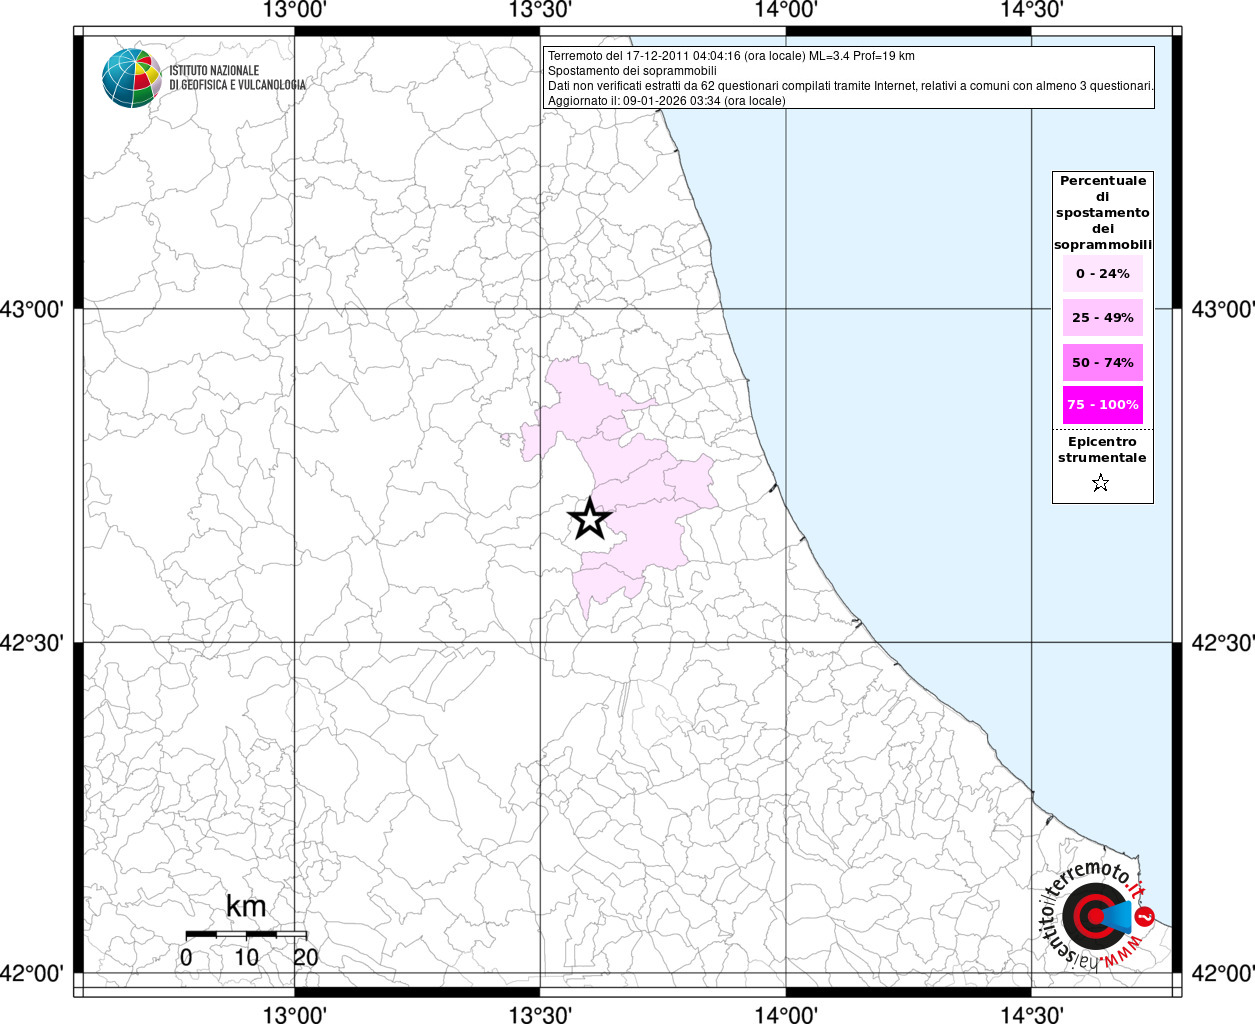Click the top axis label 13°30'
The image size is (1255, 1024).
point(540,10)
